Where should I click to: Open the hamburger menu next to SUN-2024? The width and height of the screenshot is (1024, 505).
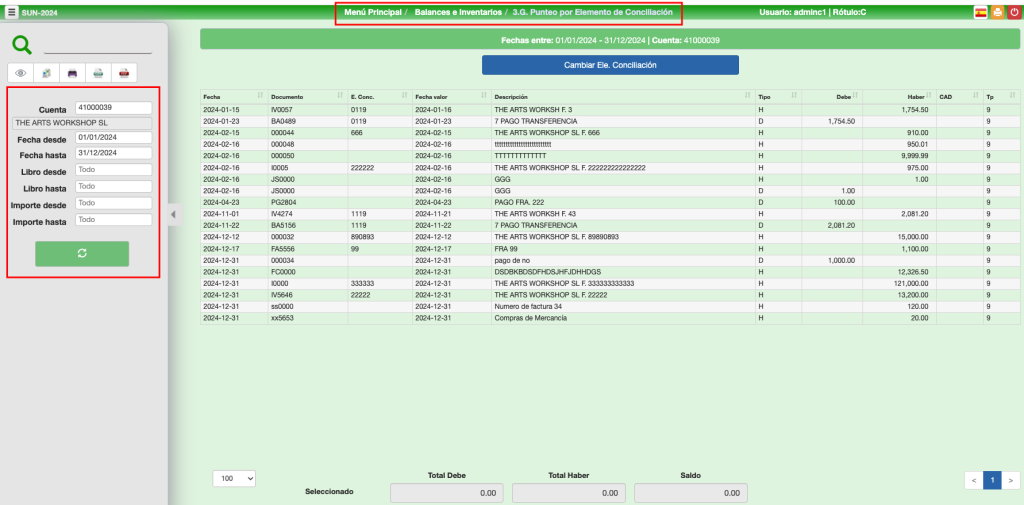[x=11, y=13]
